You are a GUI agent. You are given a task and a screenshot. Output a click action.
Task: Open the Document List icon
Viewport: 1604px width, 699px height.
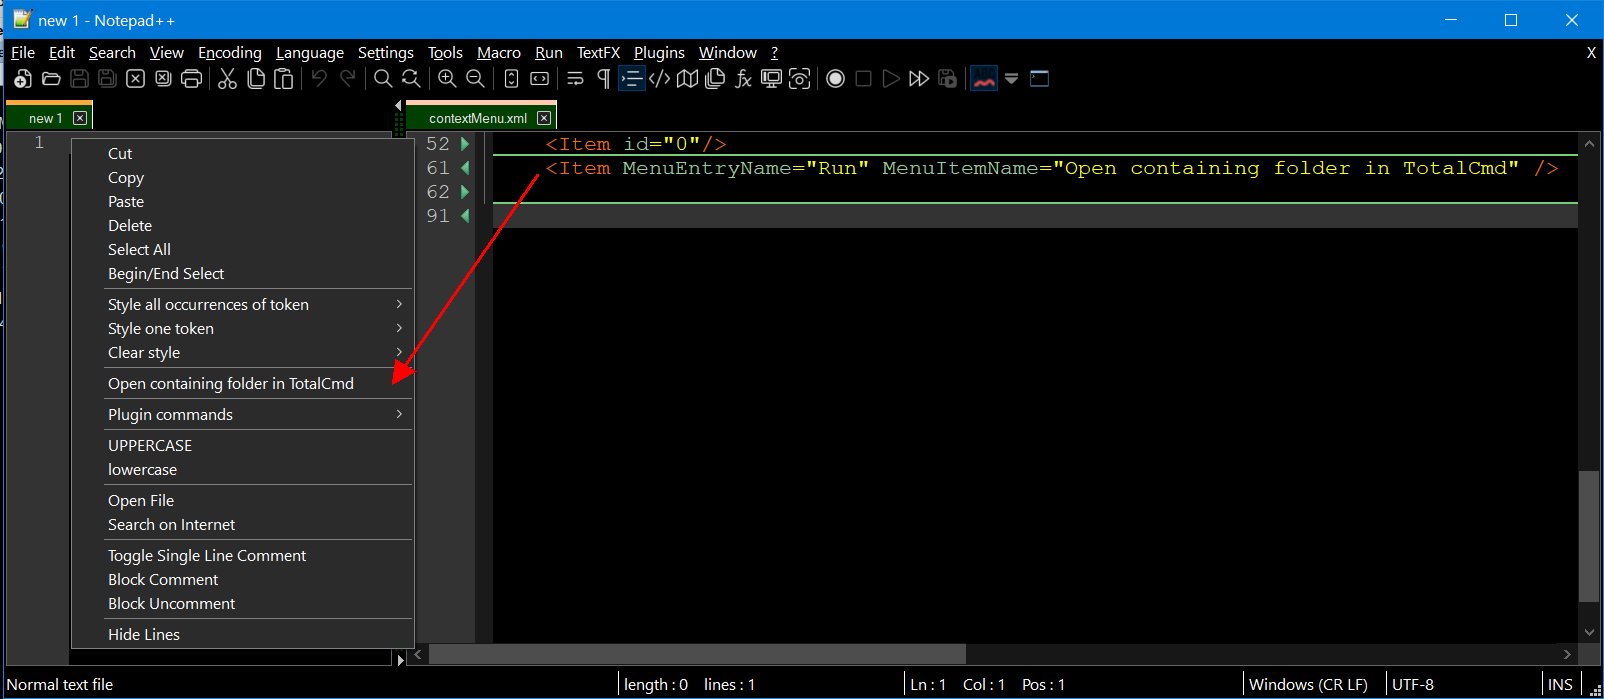point(715,79)
